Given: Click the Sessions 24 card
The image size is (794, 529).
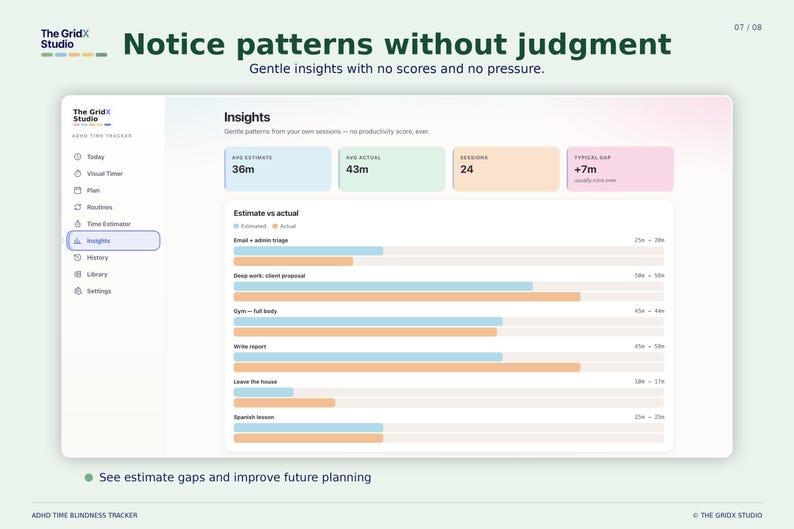Looking at the screenshot, I should pyautogui.click(x=506, y=169).
